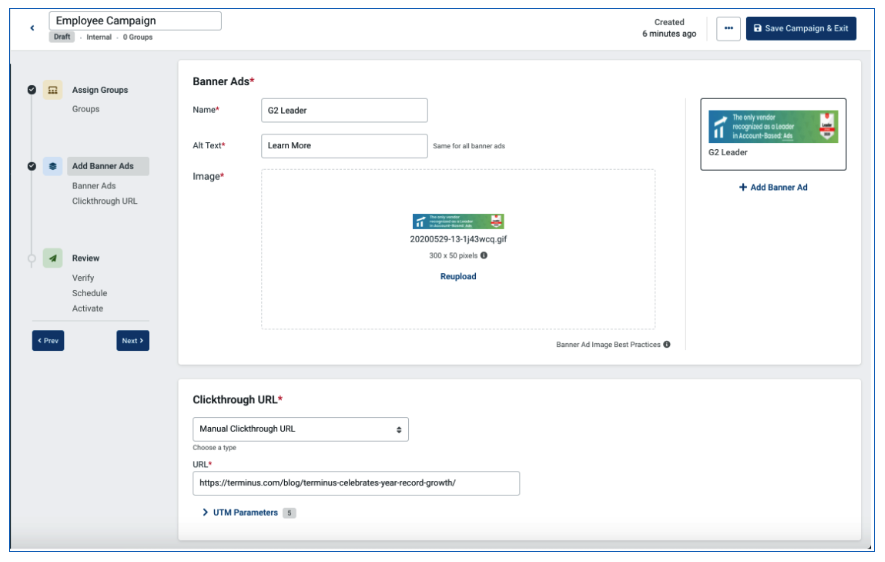This screenshot has height=562, width=885.
Task: Click the Review paper plane icon
Action: (x=52, y=258)
